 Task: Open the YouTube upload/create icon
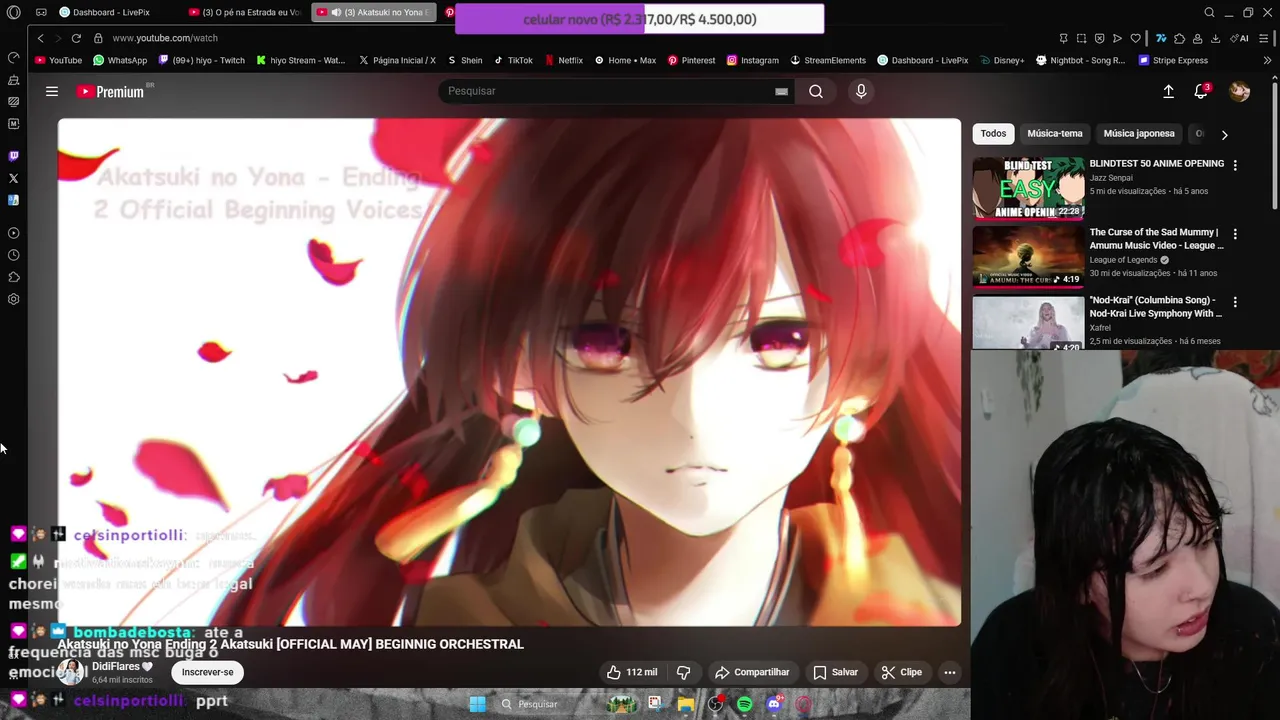point(1168,91)
